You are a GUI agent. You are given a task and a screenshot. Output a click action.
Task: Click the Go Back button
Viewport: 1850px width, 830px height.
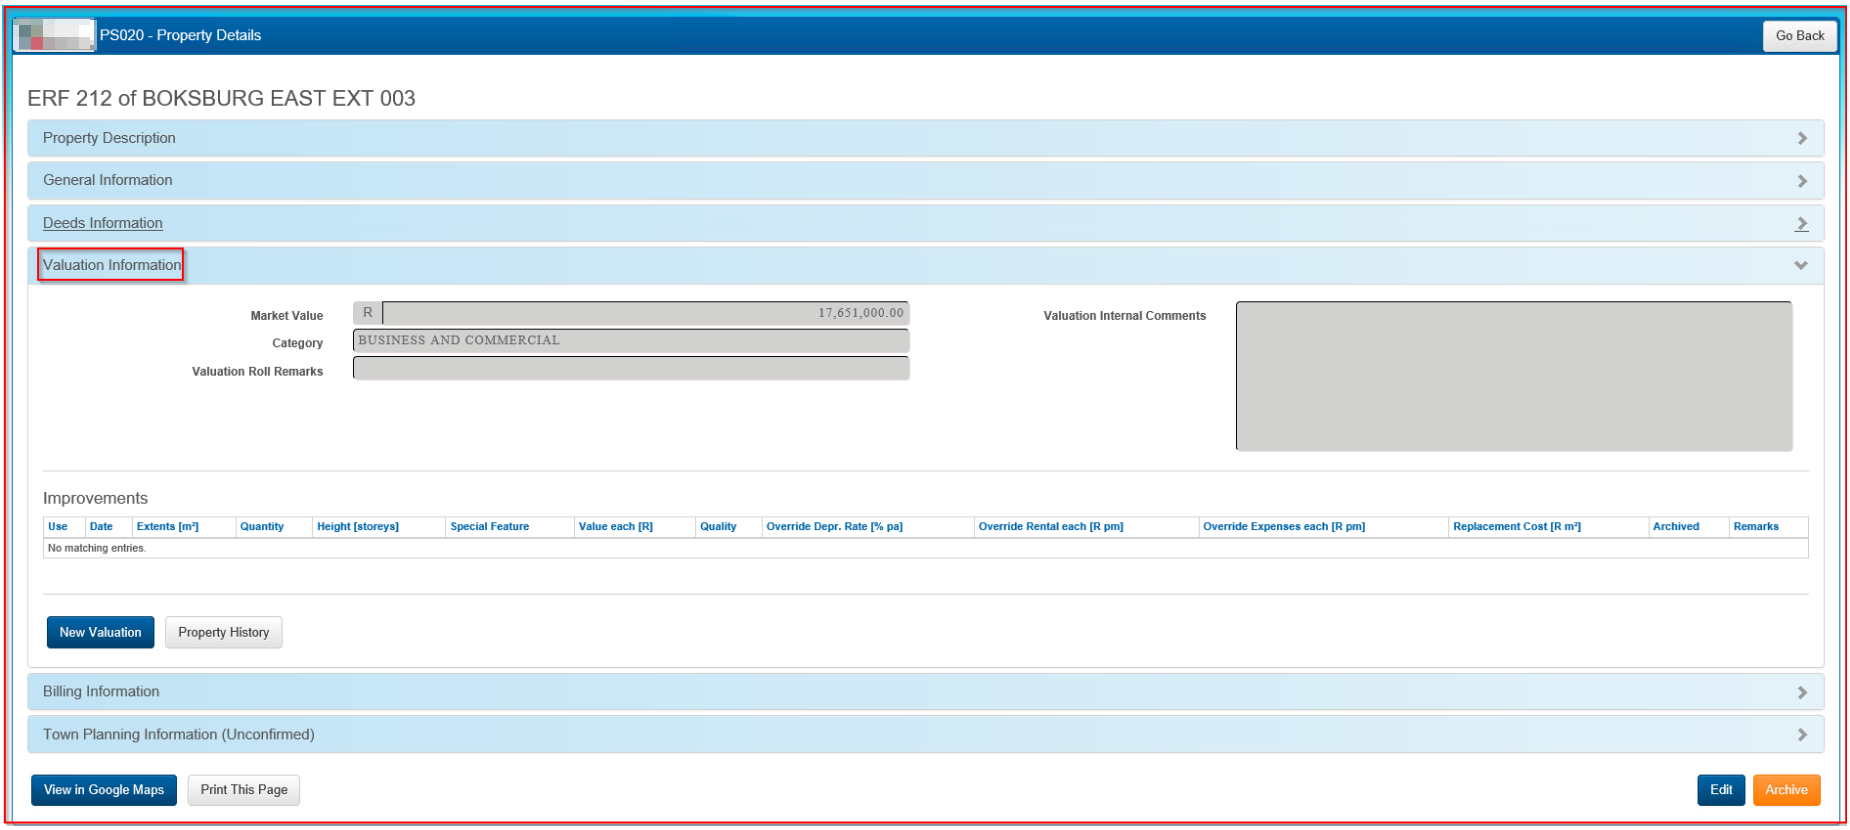1799,36
